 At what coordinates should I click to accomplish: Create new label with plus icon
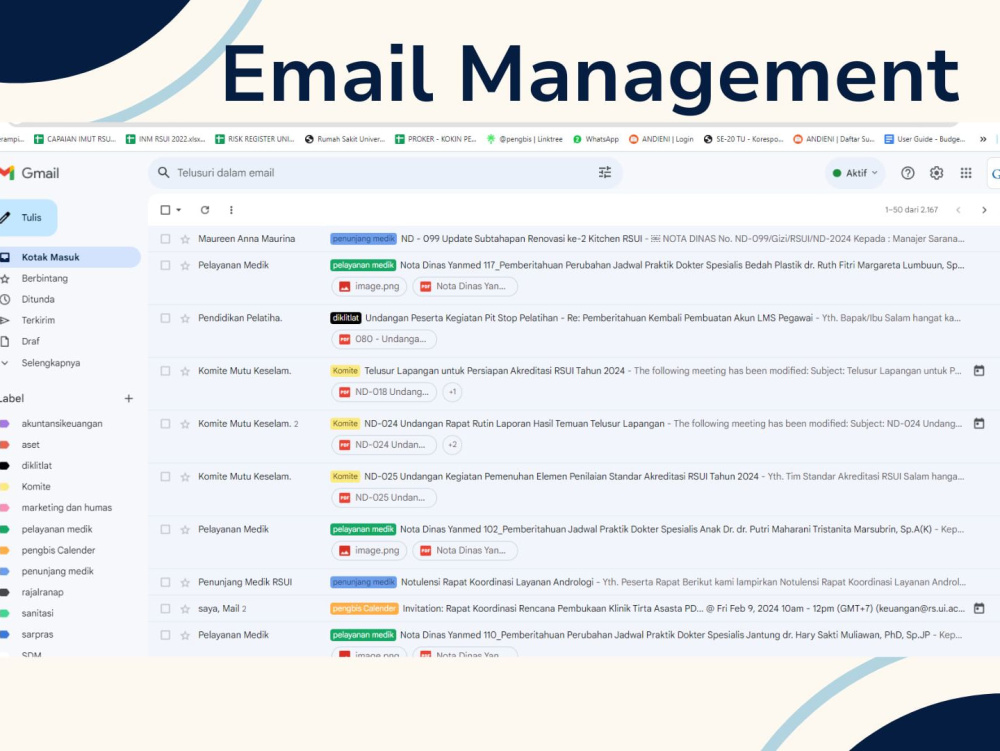pos(128,398)
